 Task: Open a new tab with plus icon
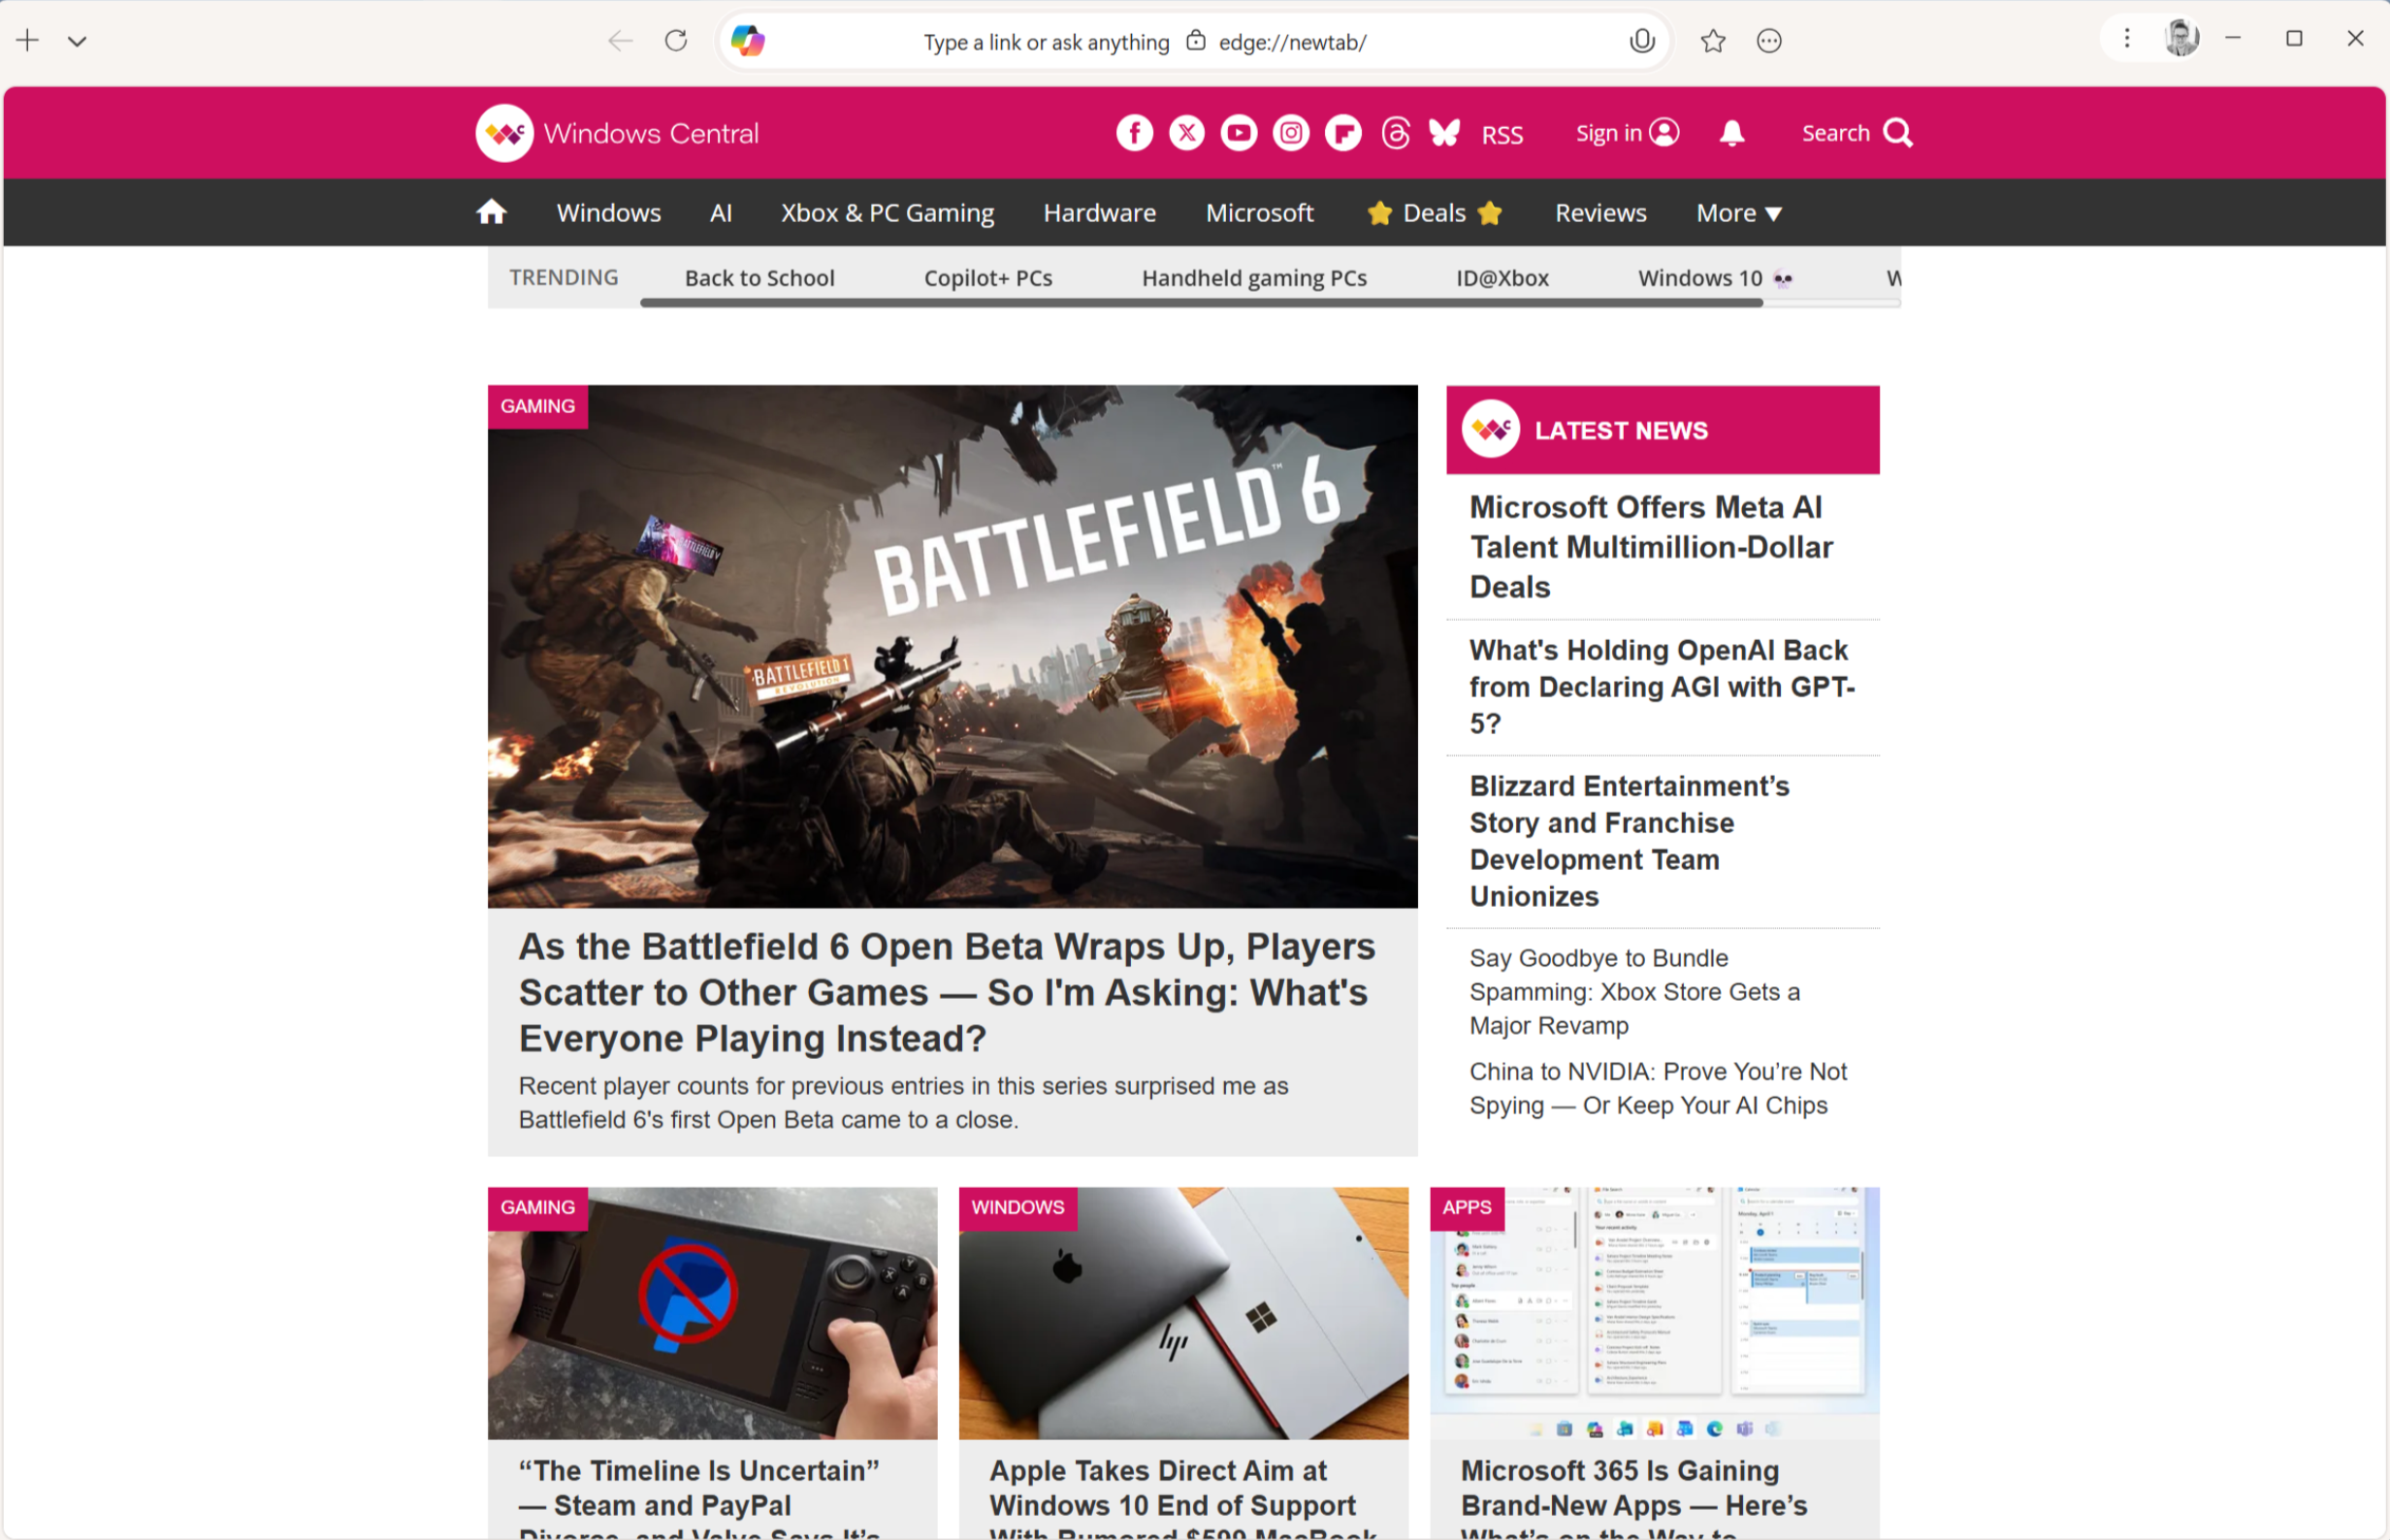tap(28, 41)
